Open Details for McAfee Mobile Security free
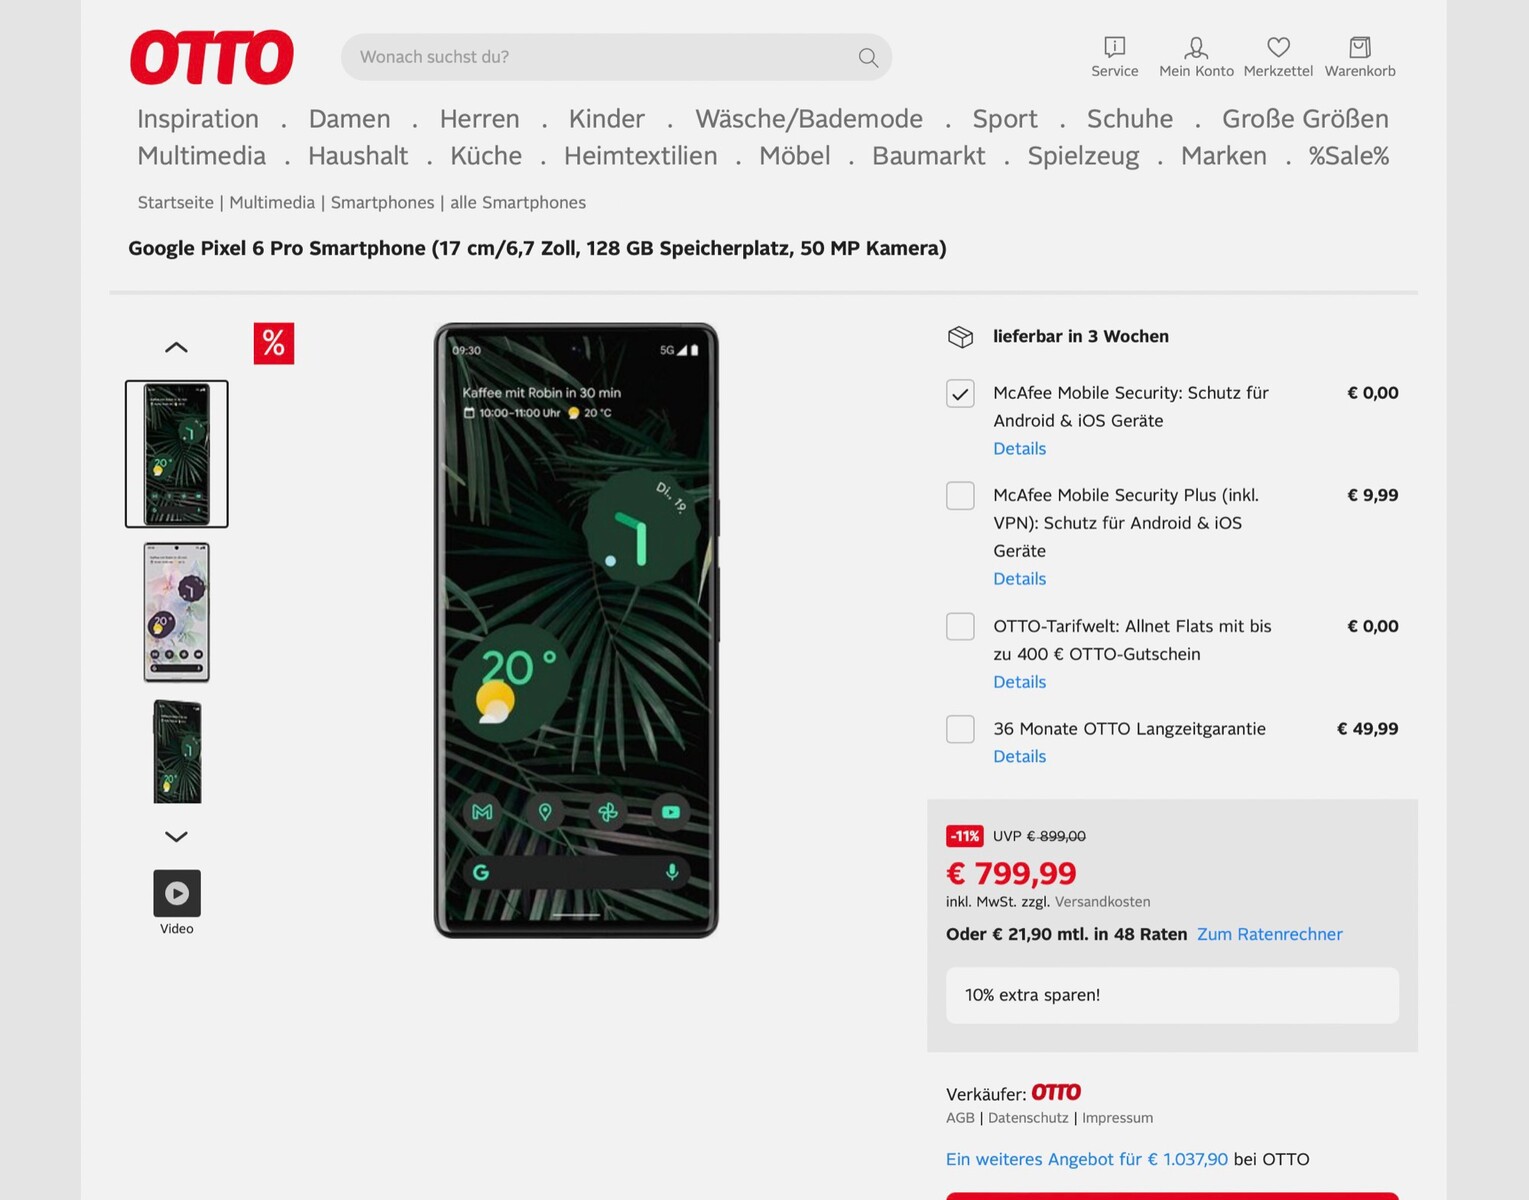The width and height of the screenshot is (1529, 1200). coord(1020,449)
